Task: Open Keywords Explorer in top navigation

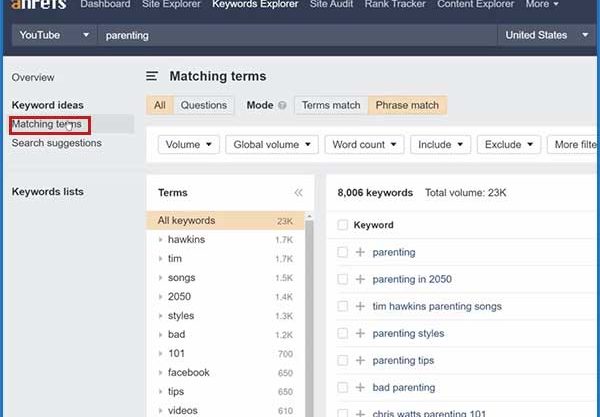Action: tap(255, 4)
